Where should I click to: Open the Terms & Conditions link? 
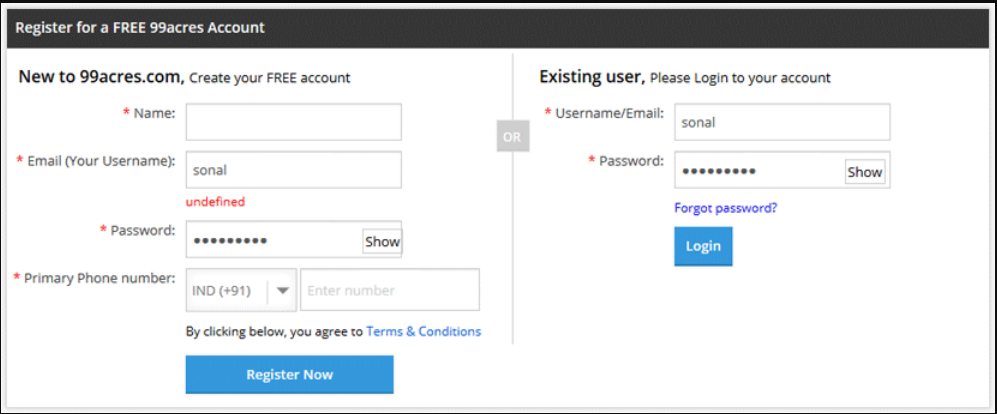[423, 331]
